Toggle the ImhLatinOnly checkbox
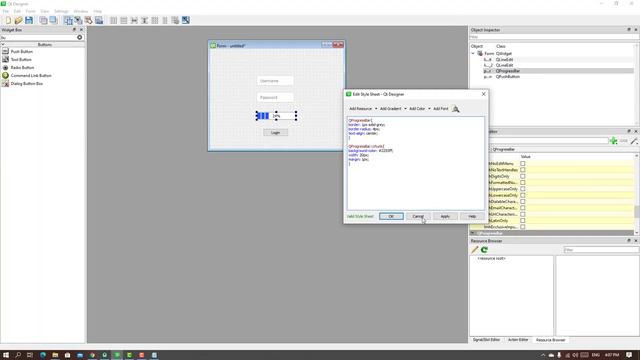640x360 pixels. [522, 220]
